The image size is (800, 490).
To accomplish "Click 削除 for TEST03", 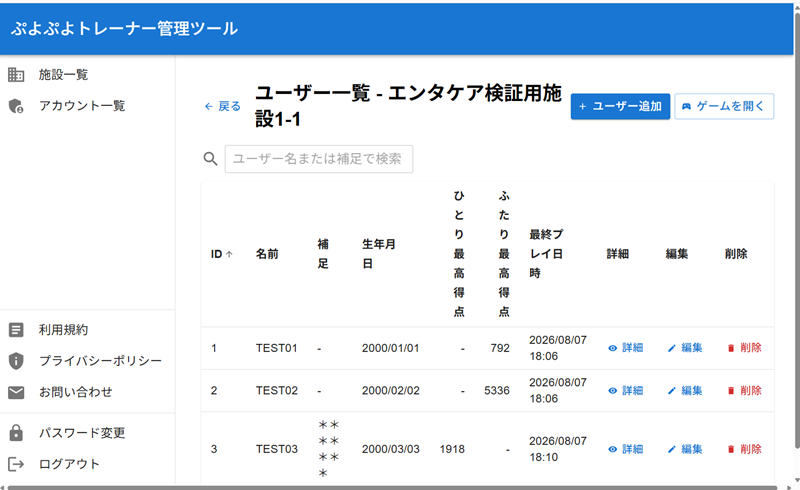I will 744,449.
